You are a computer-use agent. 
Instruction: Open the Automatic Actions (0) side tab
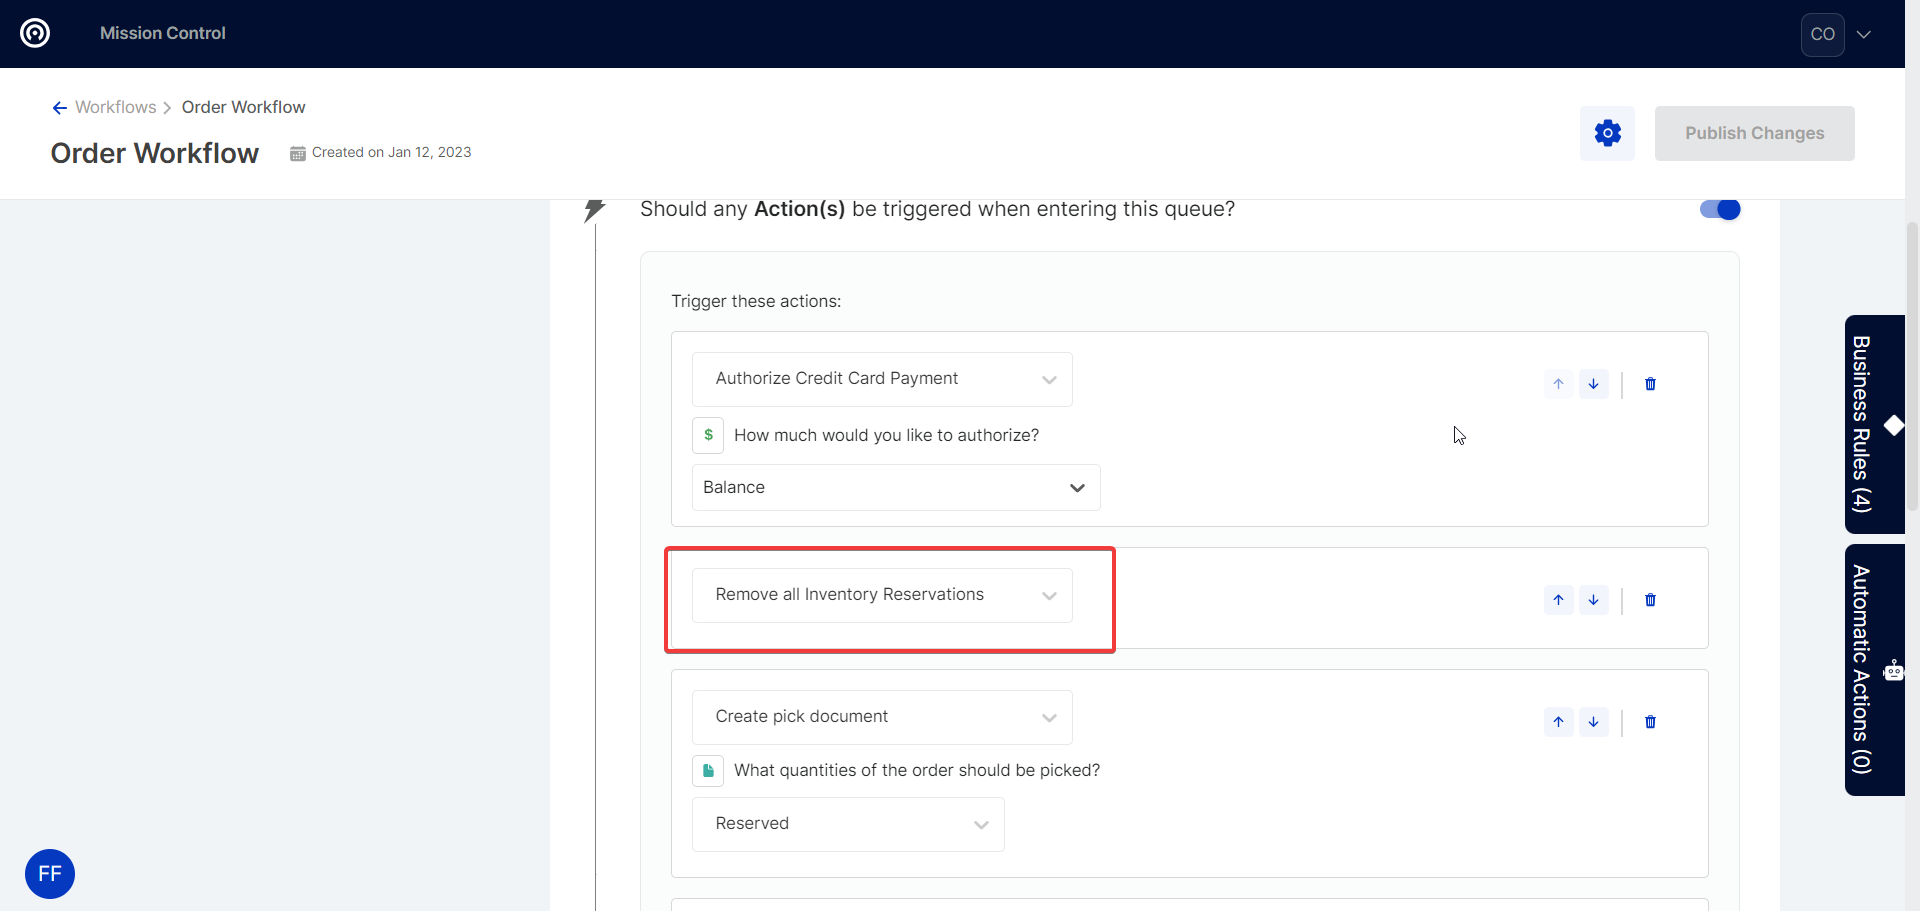click(x=1872, y=669)
